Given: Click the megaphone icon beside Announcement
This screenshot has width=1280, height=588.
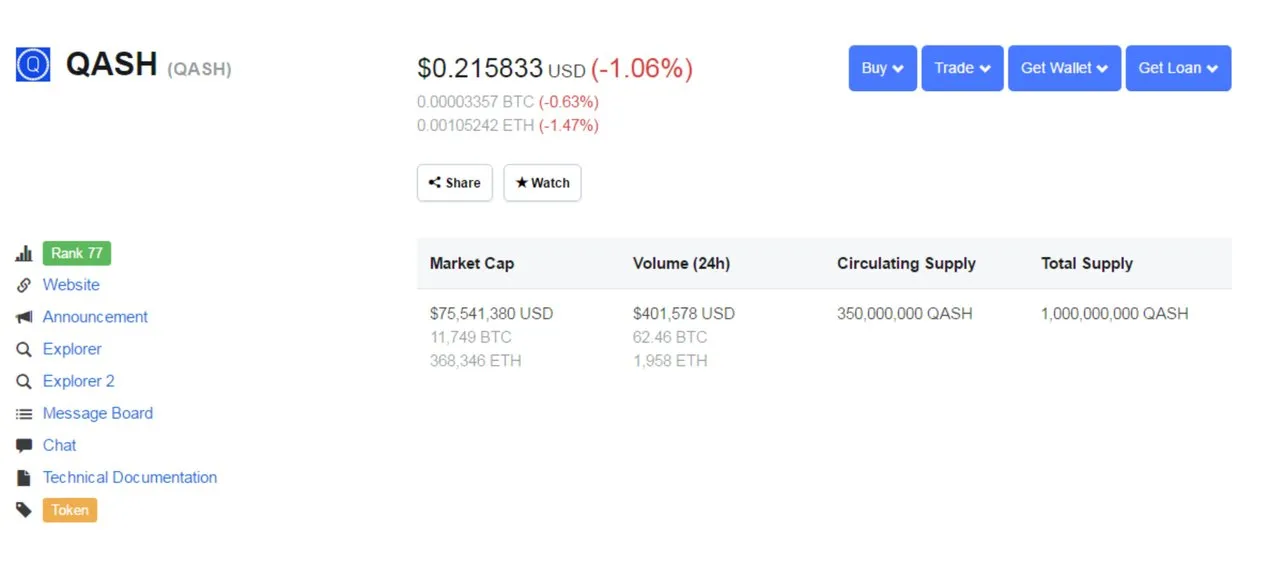Looking at the screenshot, I should (x=24, y=317).
